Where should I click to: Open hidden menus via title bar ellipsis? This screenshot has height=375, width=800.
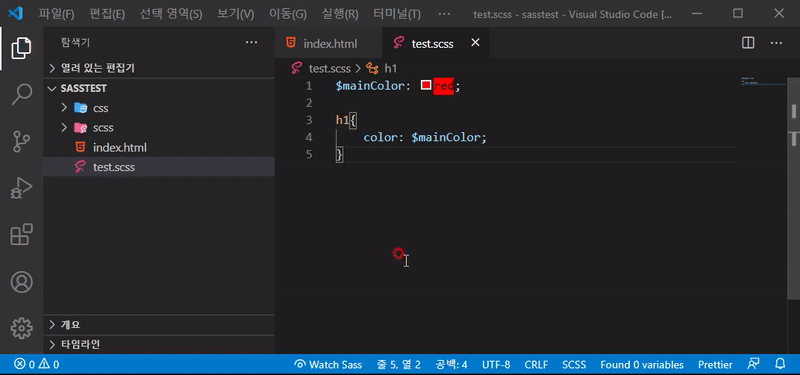click(x=444, y=14)
